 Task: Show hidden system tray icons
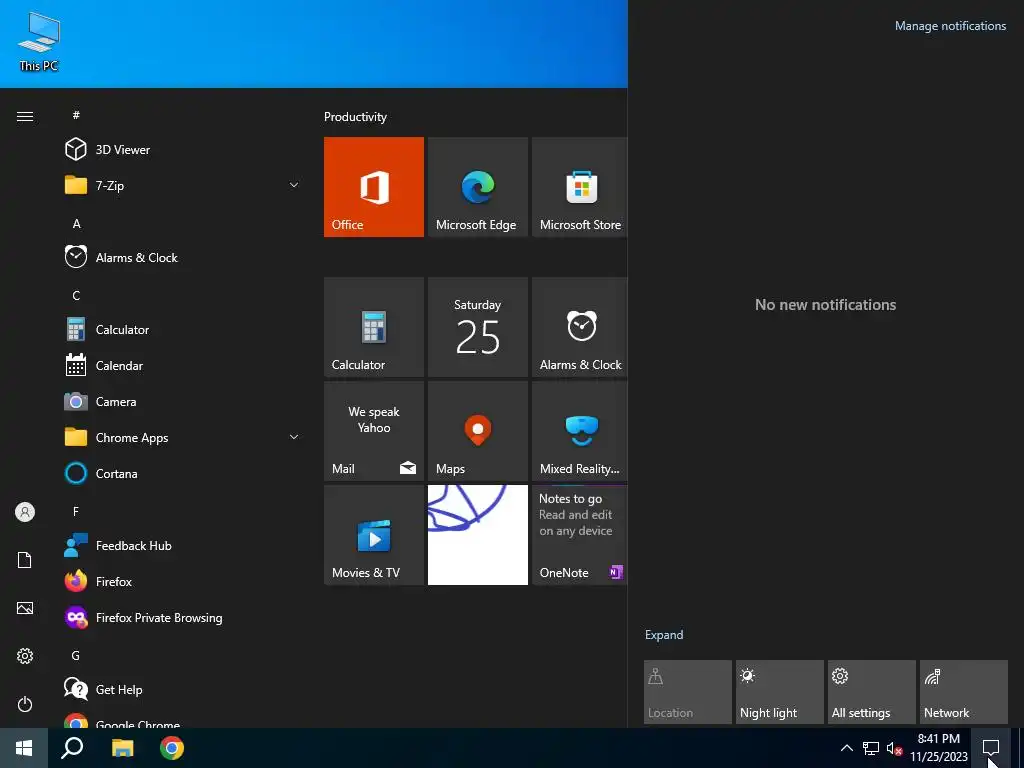coord(846,748)
